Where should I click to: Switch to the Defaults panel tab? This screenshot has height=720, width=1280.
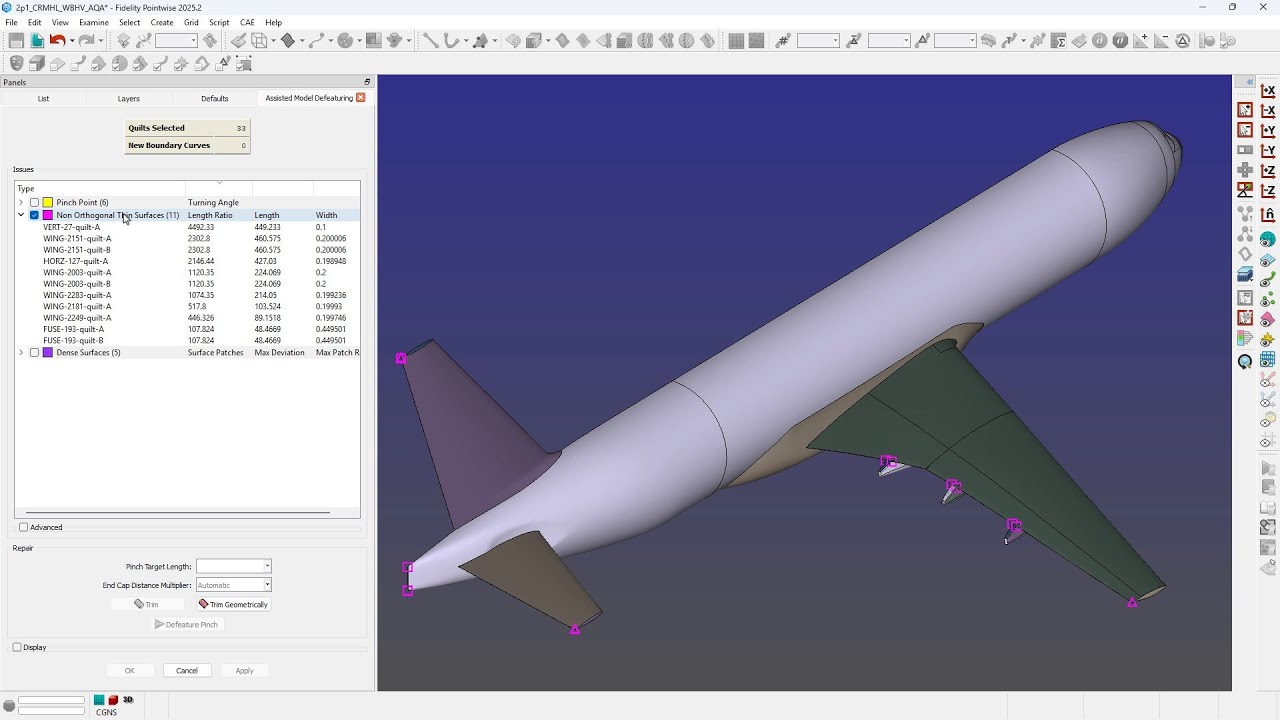(x=215, y=98)
